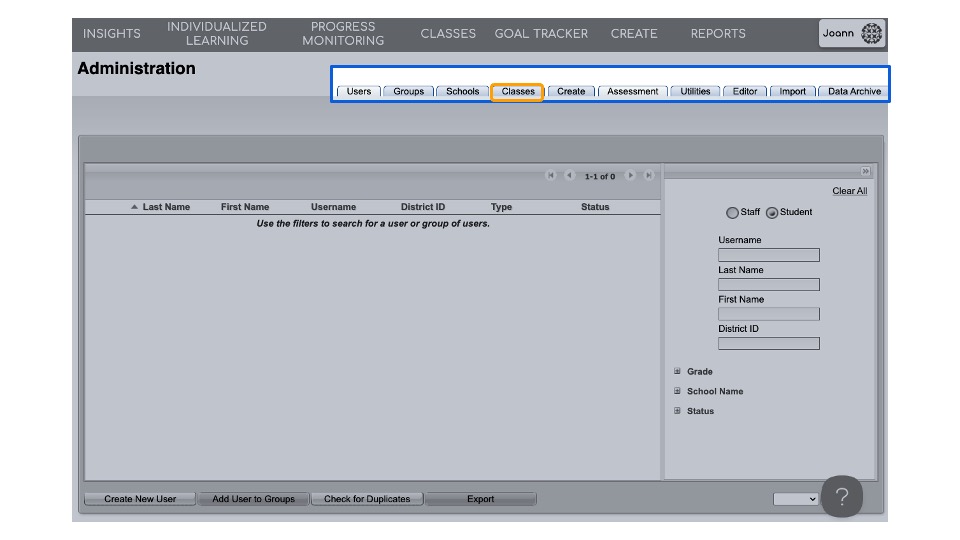Expand the School Name filter
The height and width of the screenshot is (540, 960).
pos(677,391)
